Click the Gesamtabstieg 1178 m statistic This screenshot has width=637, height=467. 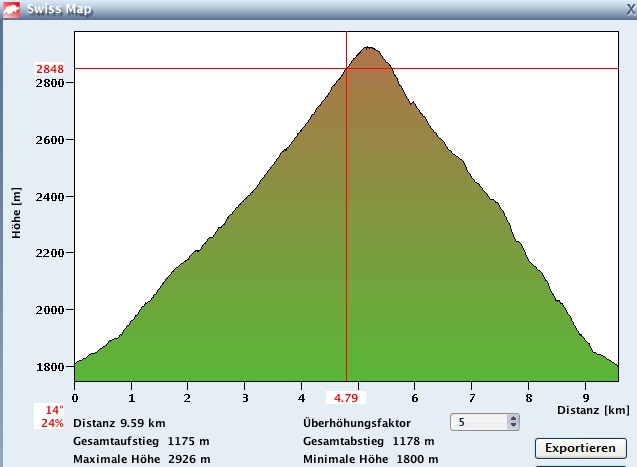click(x=368, y=441)
